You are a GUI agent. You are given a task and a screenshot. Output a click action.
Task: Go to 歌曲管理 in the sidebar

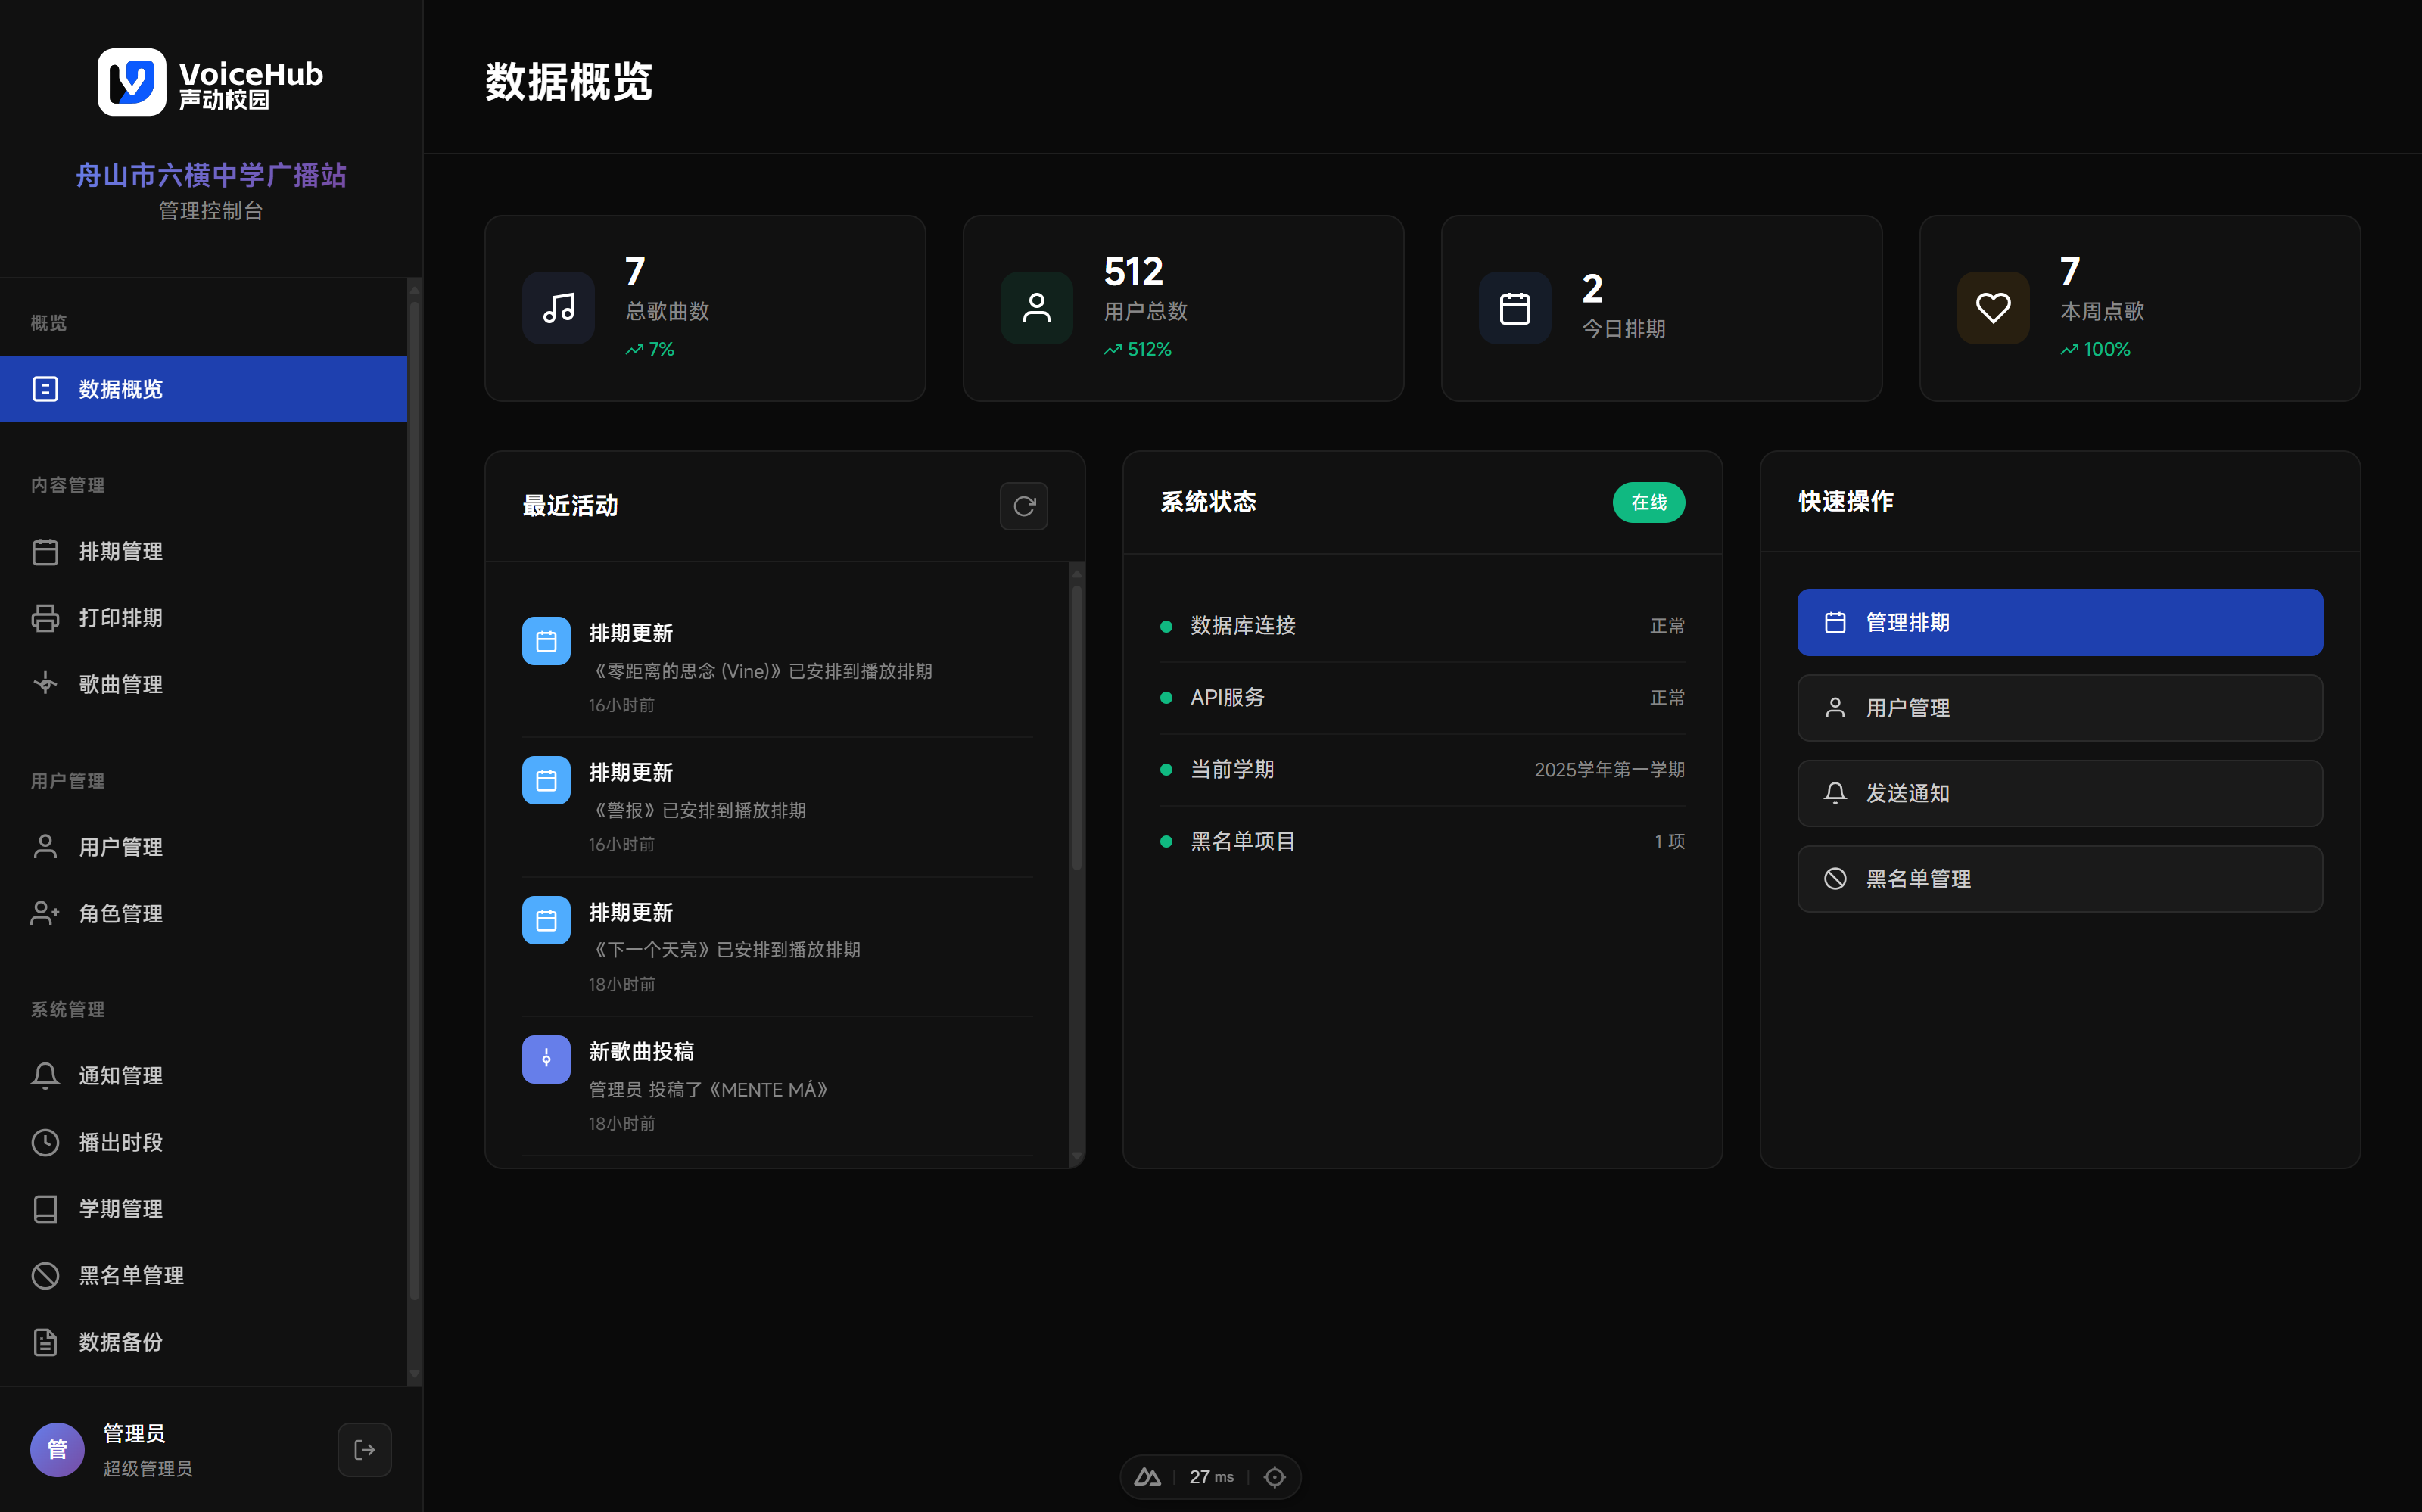point(203,684)
